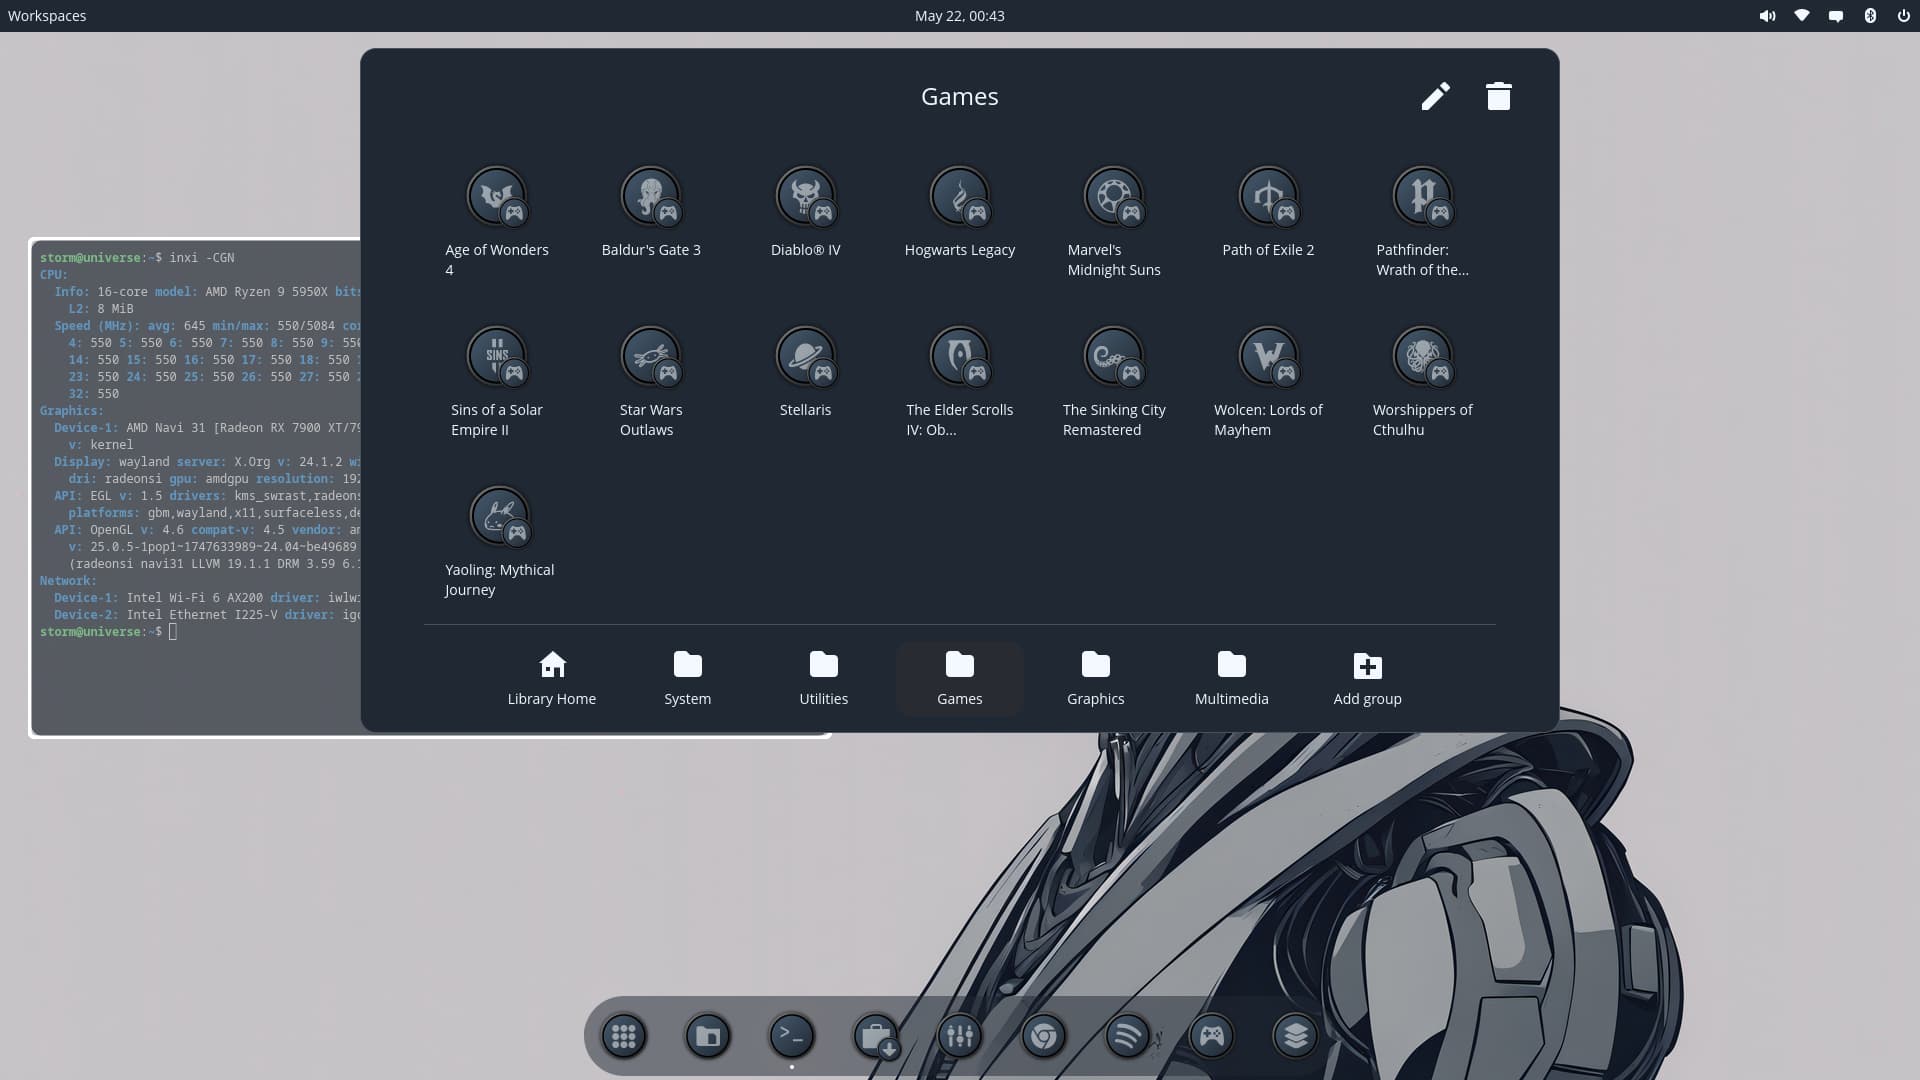Open the game controller app in dock

click(x=1212, y=1036)
